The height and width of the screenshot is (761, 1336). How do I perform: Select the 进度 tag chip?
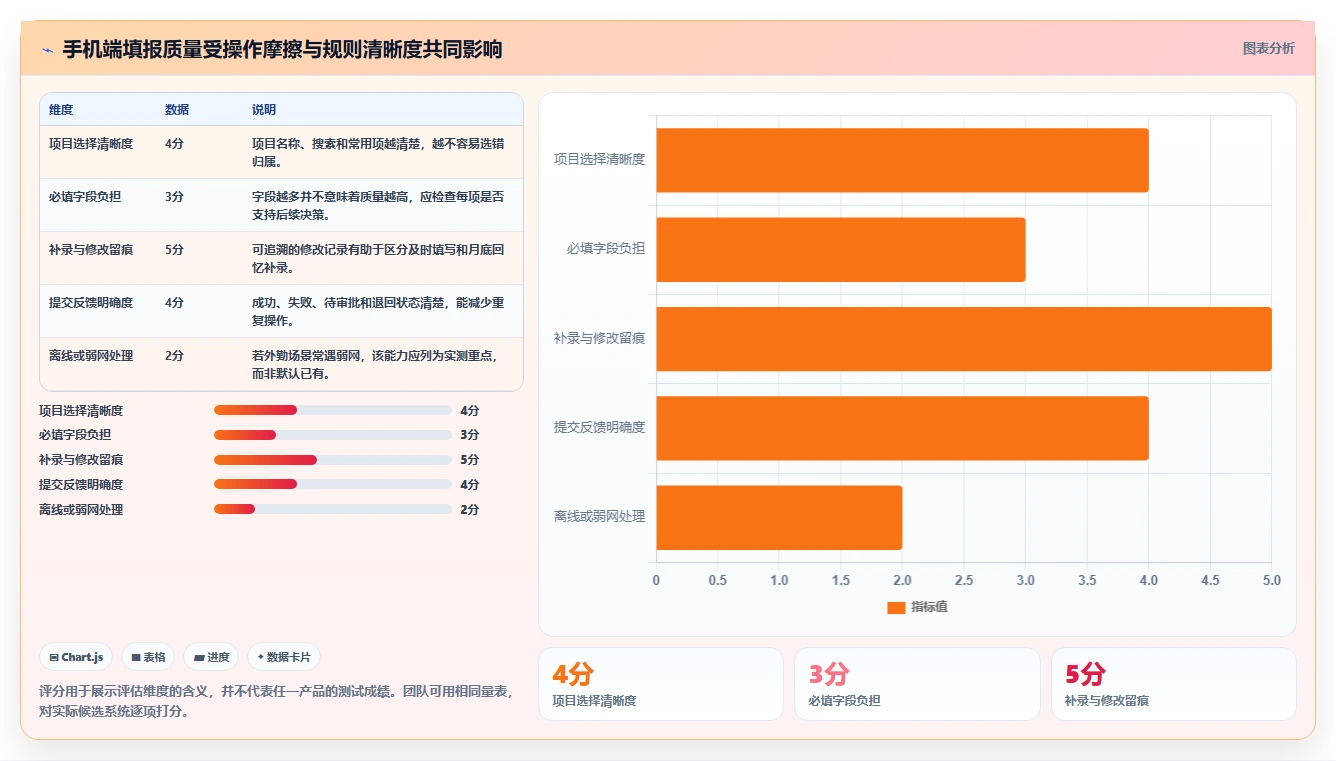211,657
